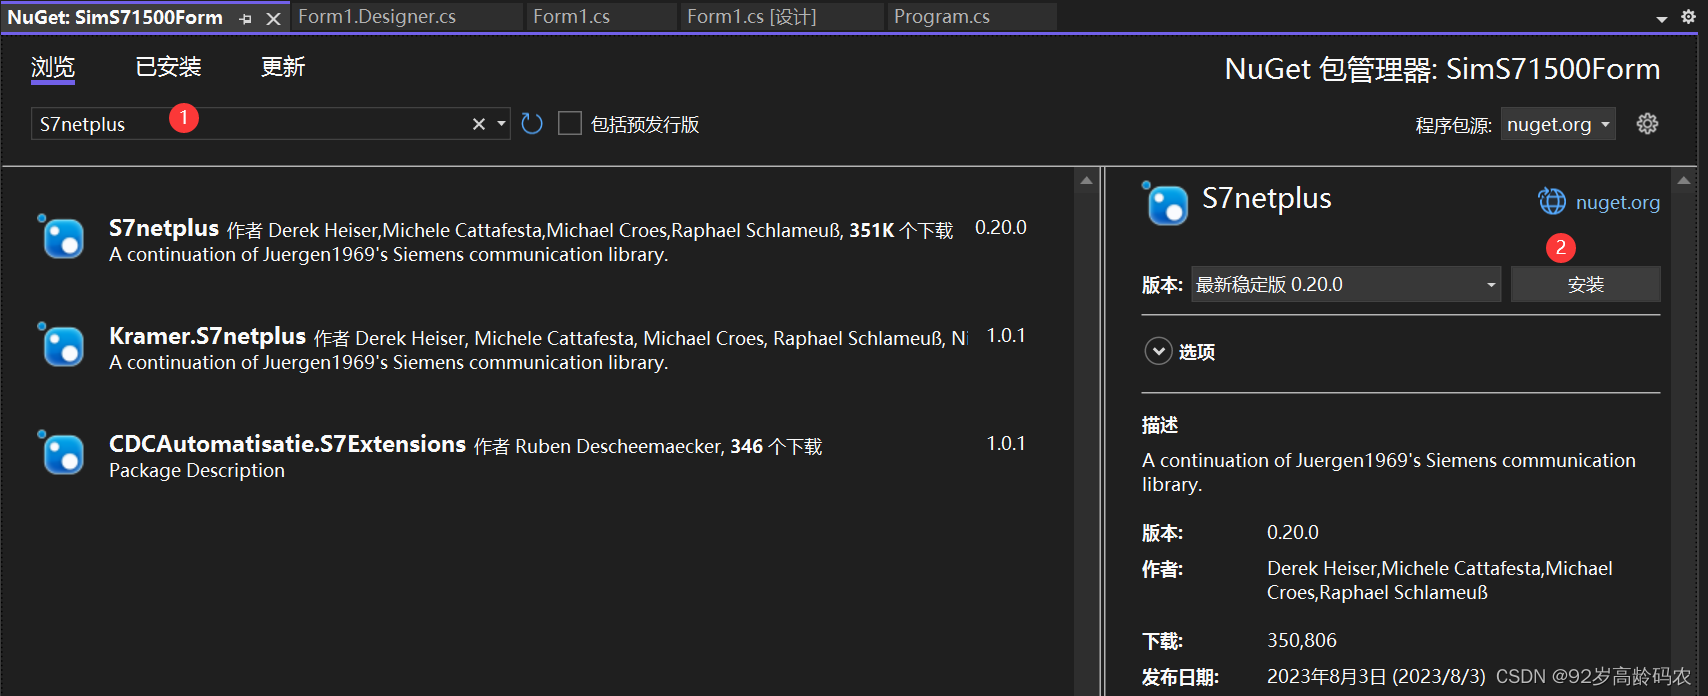Clear the search text with X

[x=479, y=124]
